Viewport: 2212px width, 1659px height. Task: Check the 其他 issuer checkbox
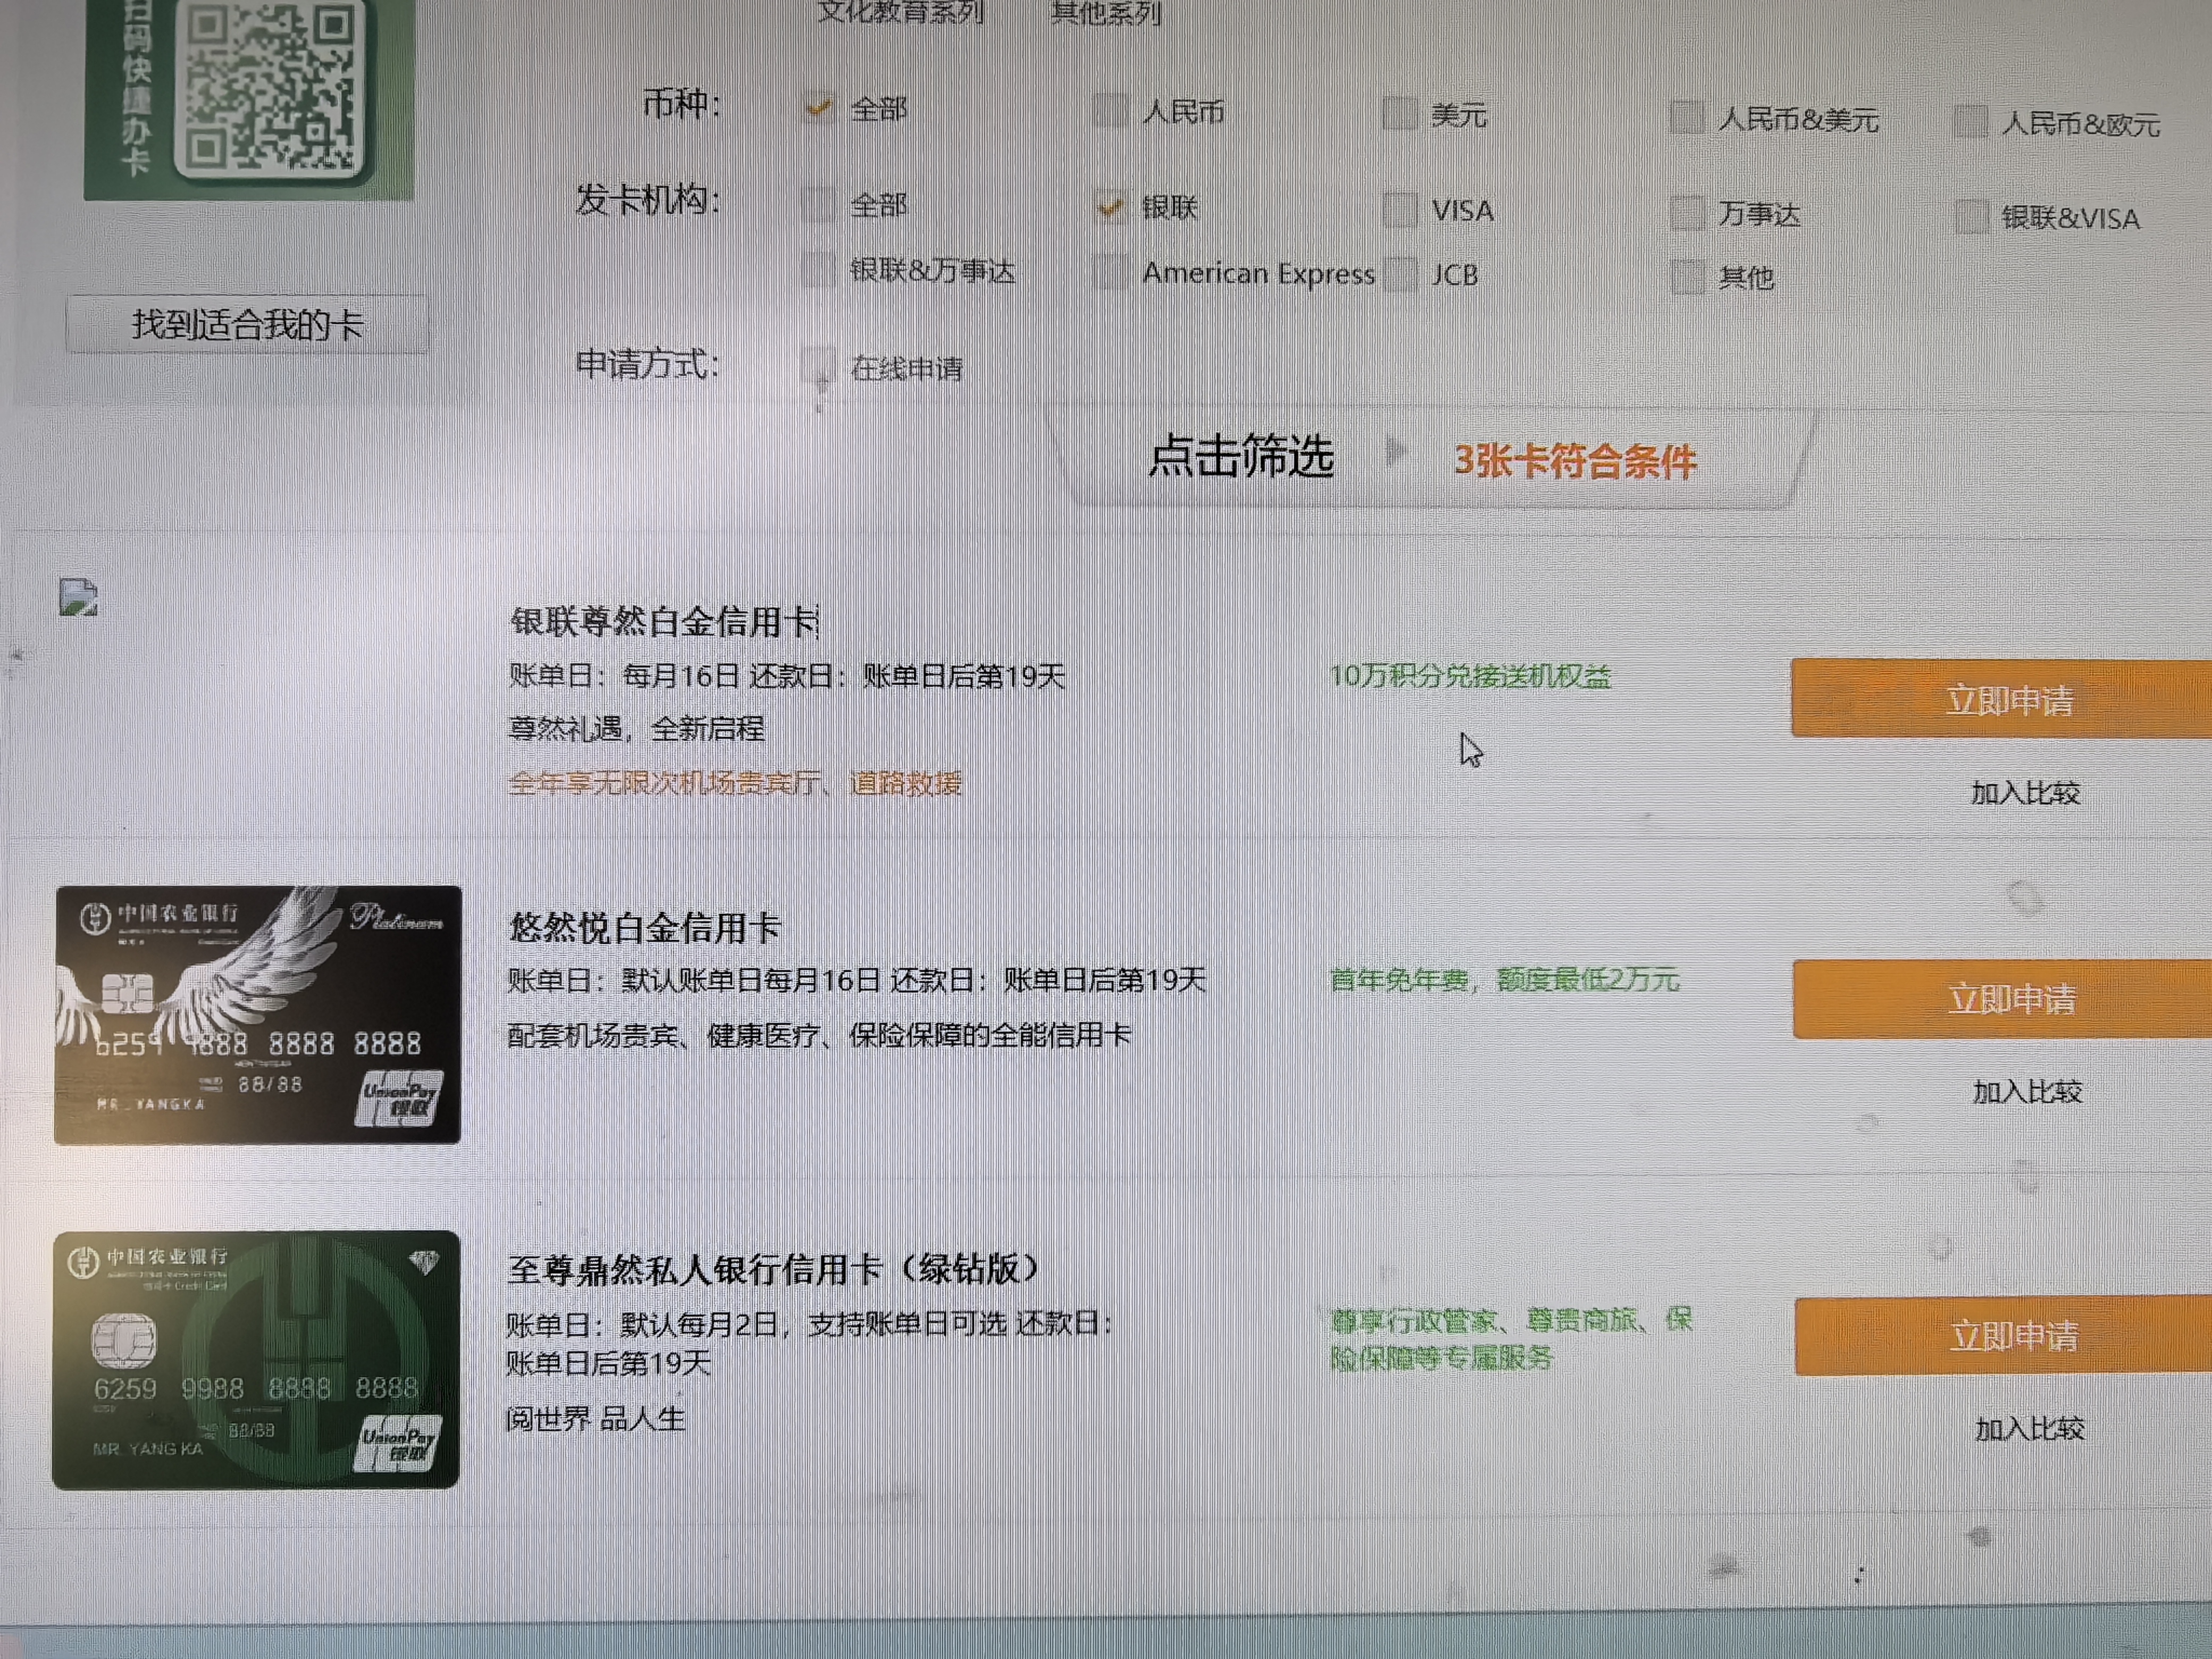tap(1687, 277)
